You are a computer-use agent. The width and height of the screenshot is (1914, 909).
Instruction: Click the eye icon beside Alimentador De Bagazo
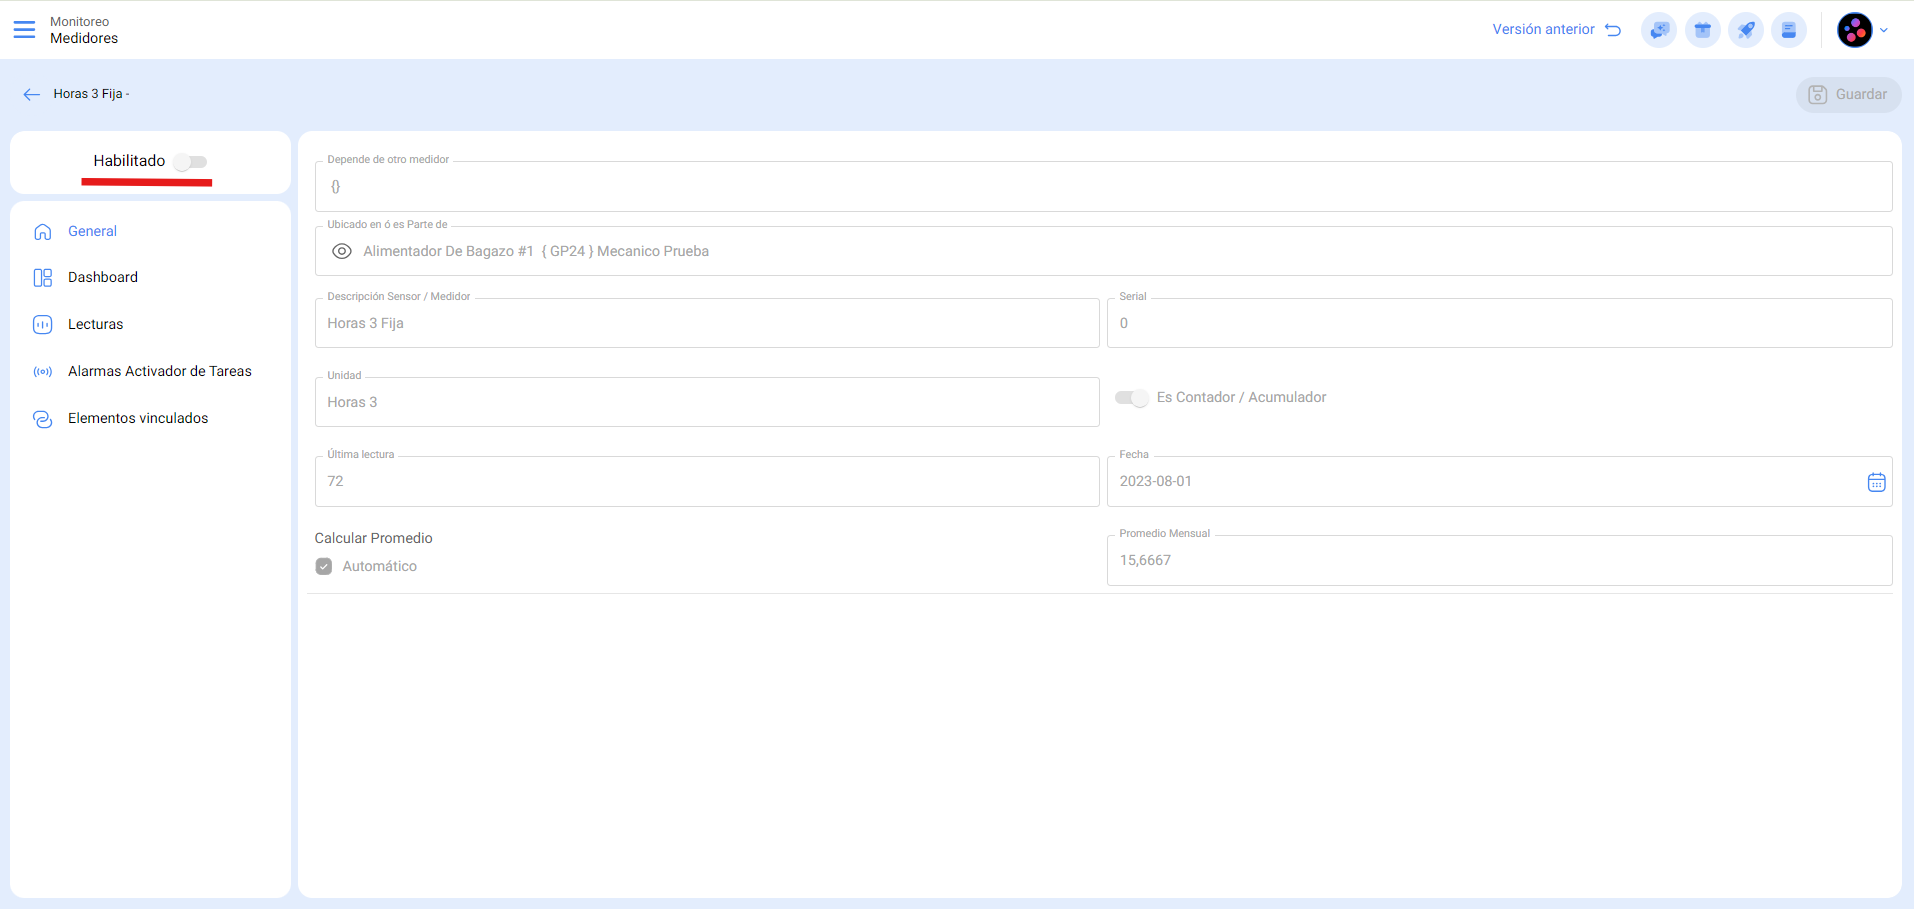(342, 252)
